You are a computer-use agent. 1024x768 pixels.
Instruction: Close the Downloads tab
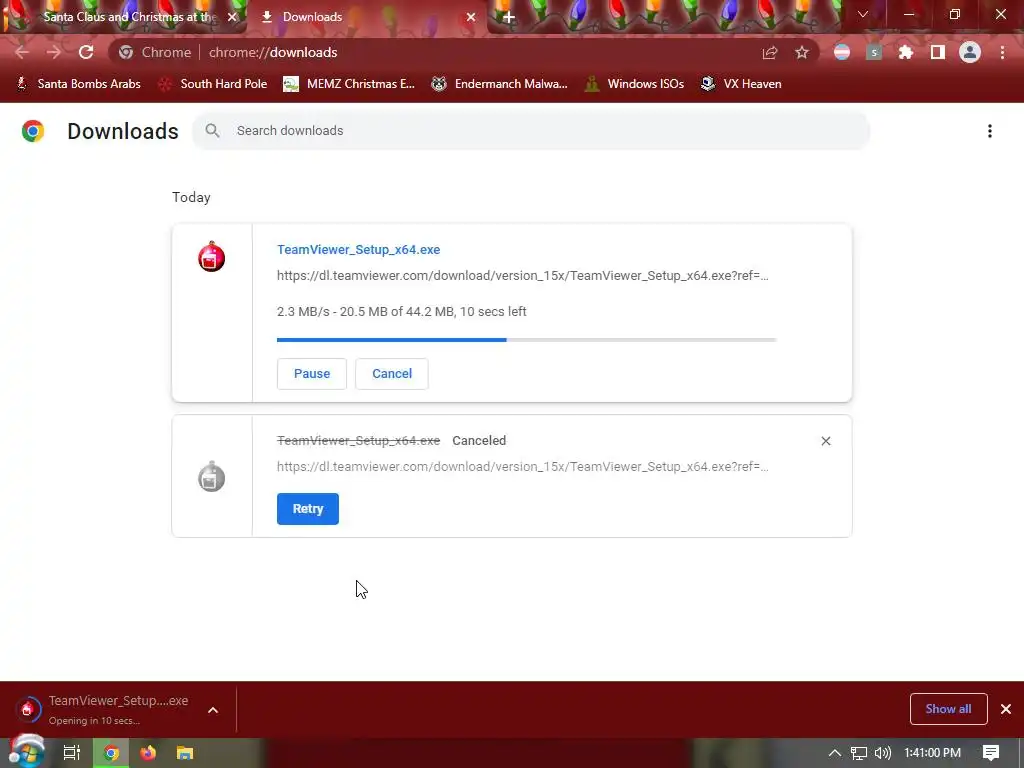(471, 17)
